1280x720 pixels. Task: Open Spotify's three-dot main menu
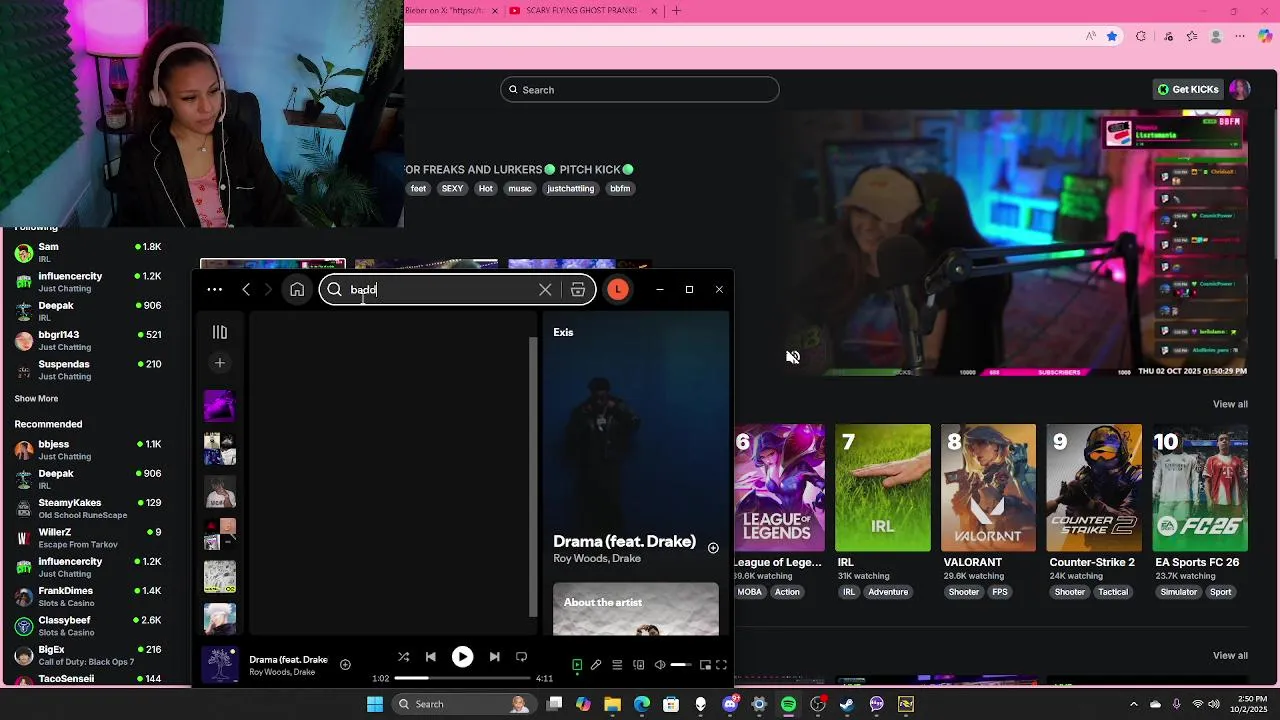pos(214,290)
